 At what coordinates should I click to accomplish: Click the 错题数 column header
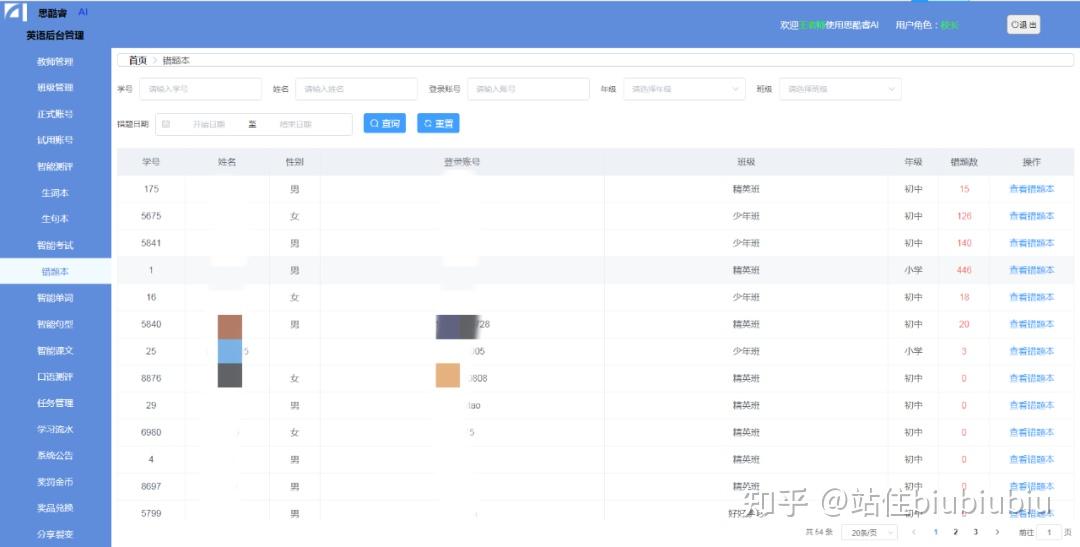point(964,162)
